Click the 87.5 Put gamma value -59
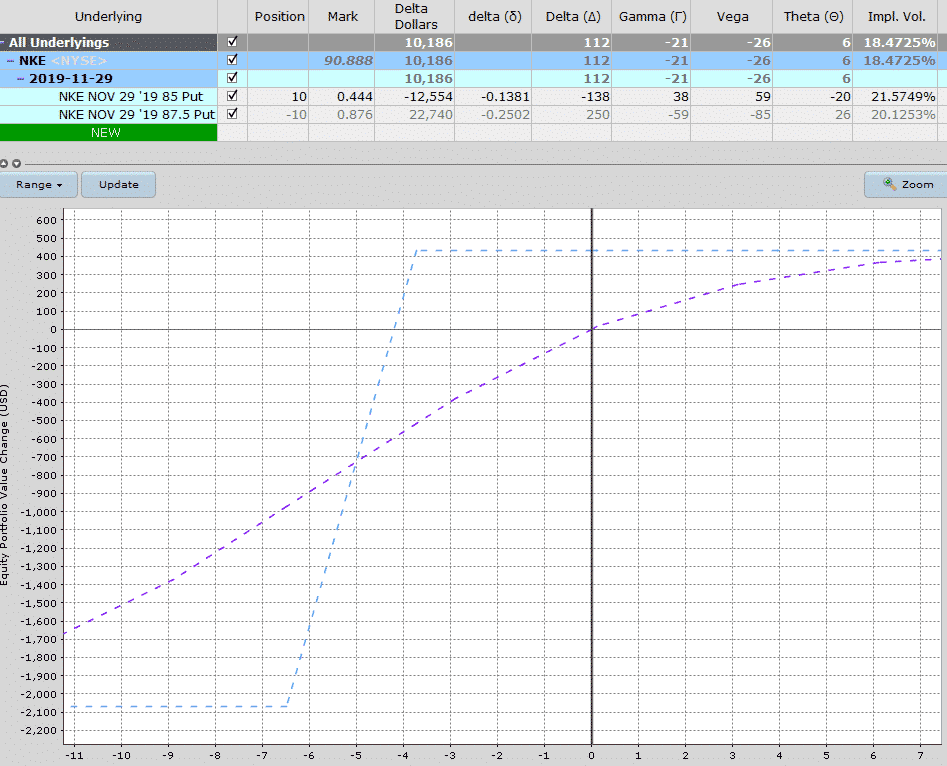 coord(677,115)
